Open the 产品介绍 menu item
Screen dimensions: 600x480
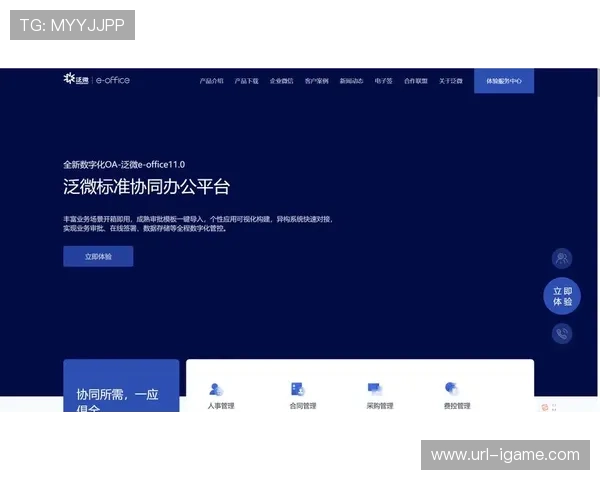[x=211, y=81]
